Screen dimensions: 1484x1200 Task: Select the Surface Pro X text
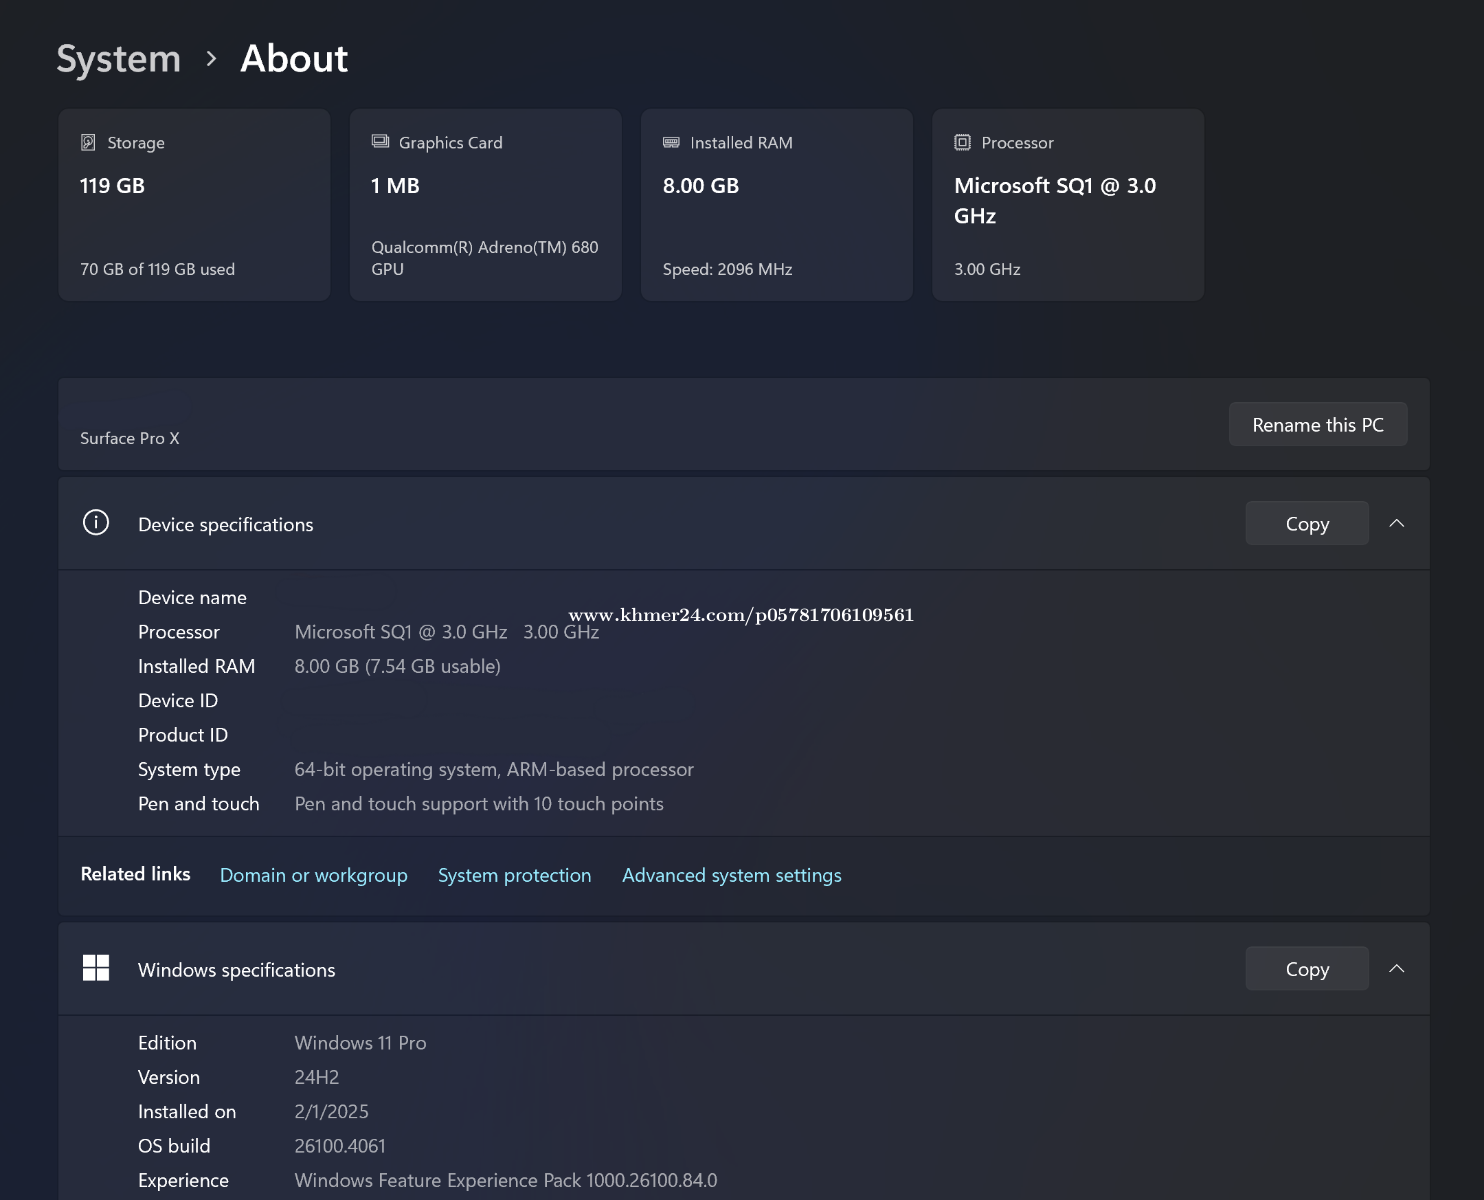pyautogui.click(x=130, y=438)
